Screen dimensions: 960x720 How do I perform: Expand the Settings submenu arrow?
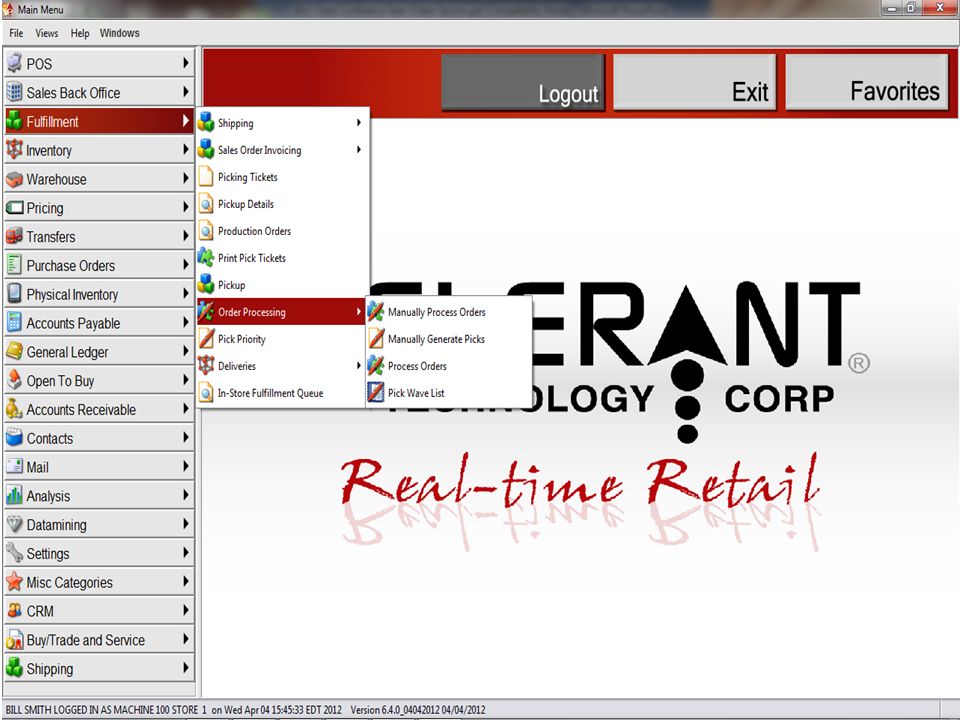pos(186,553)
